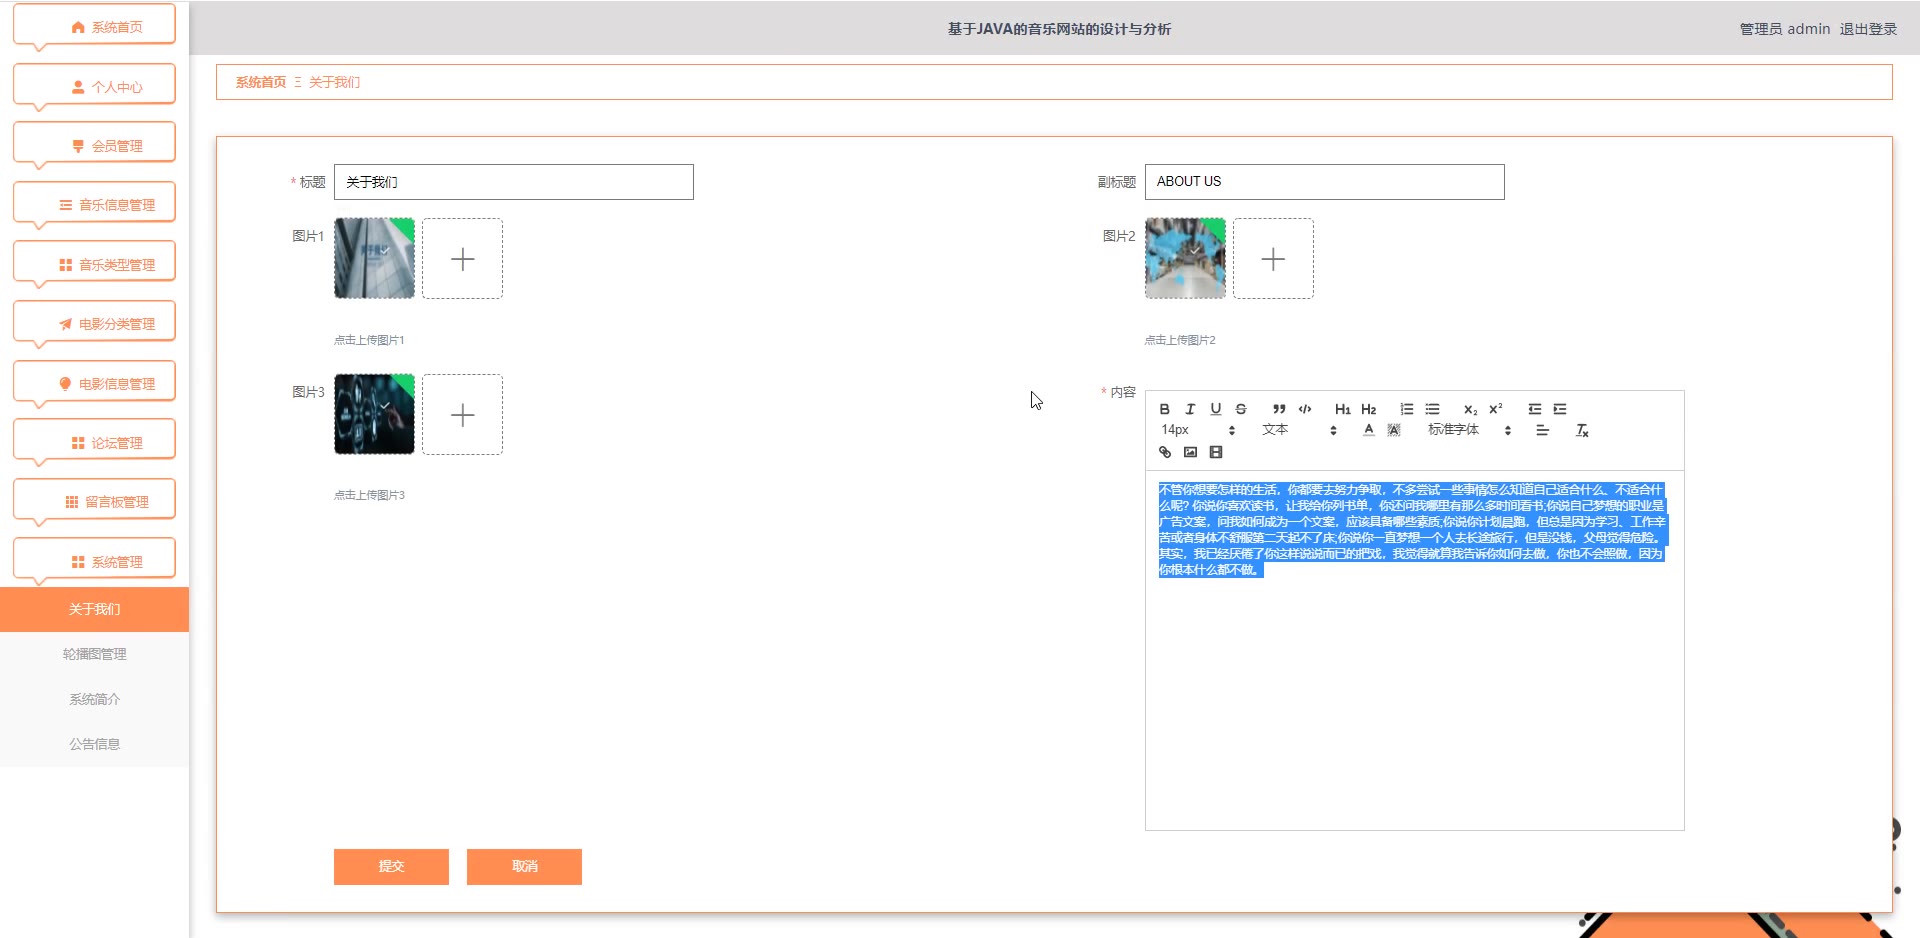Apply Heading 1 style

[x=1343, y=409]
